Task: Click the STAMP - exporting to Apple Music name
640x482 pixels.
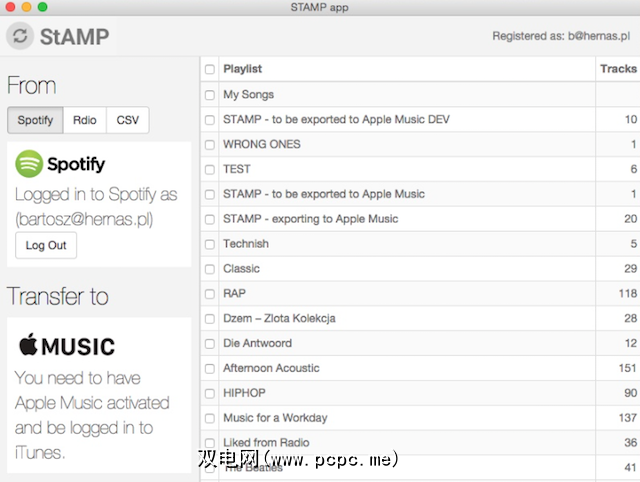Action: pos(310,219)
